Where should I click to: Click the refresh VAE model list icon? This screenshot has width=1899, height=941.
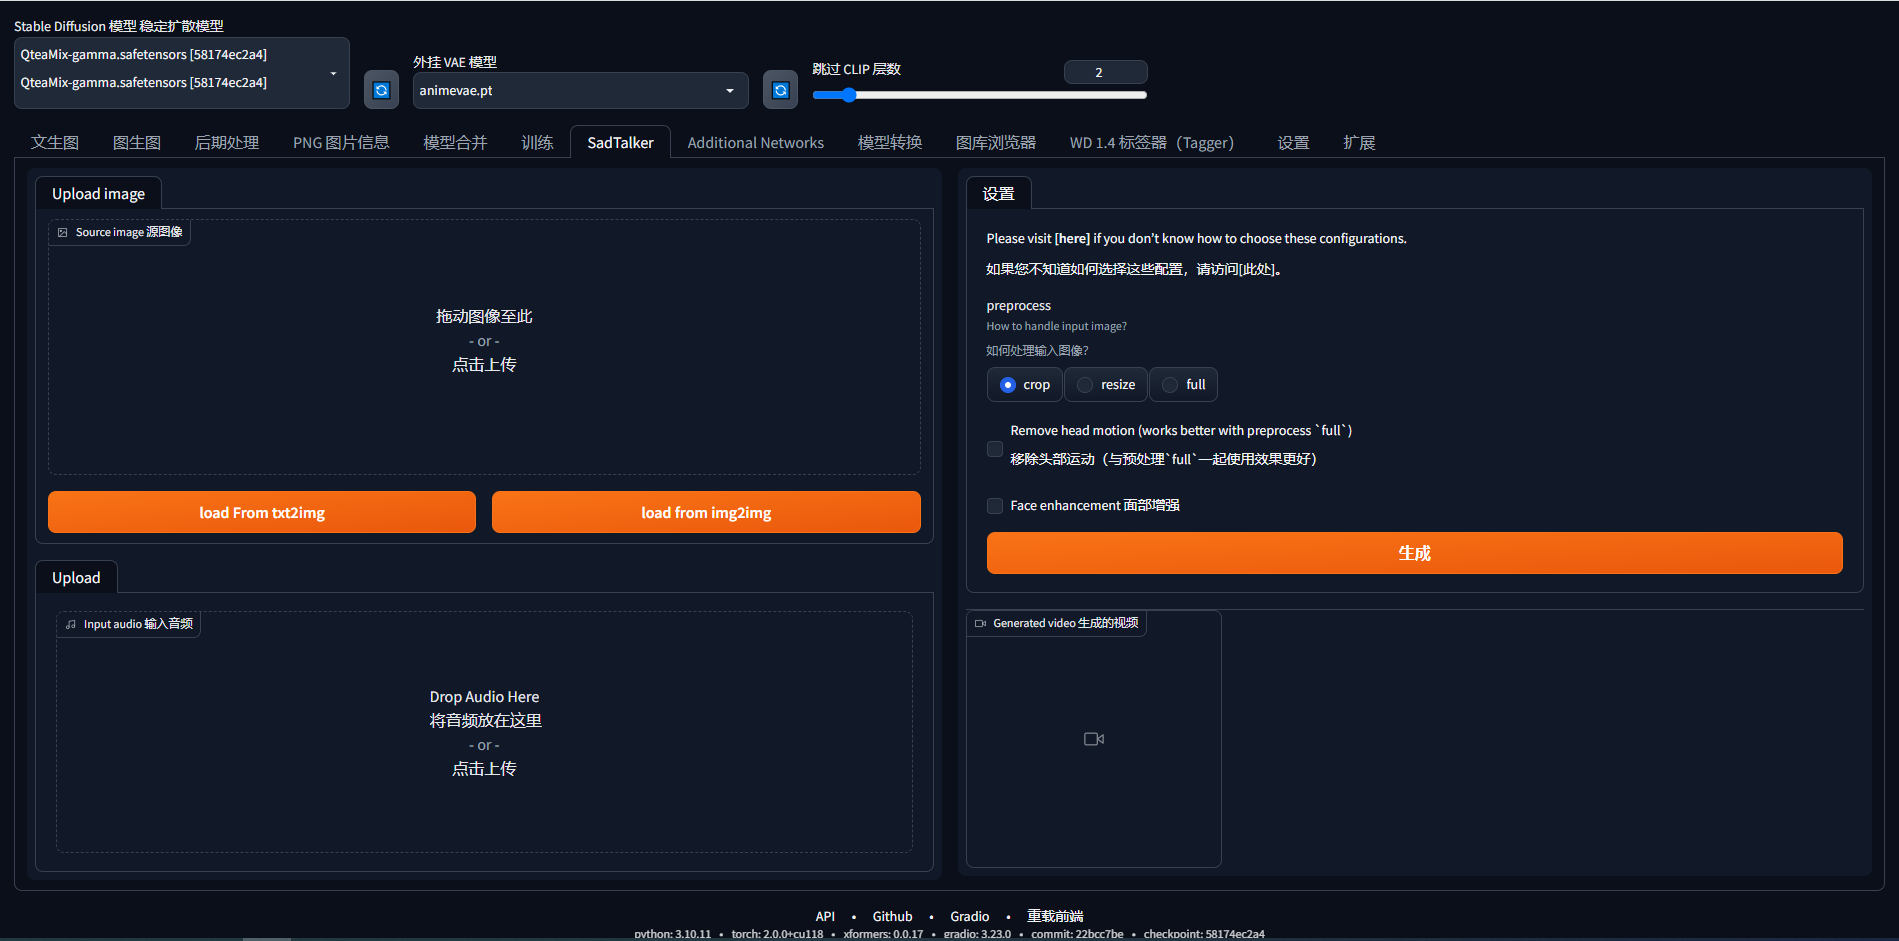click(780, 89)
